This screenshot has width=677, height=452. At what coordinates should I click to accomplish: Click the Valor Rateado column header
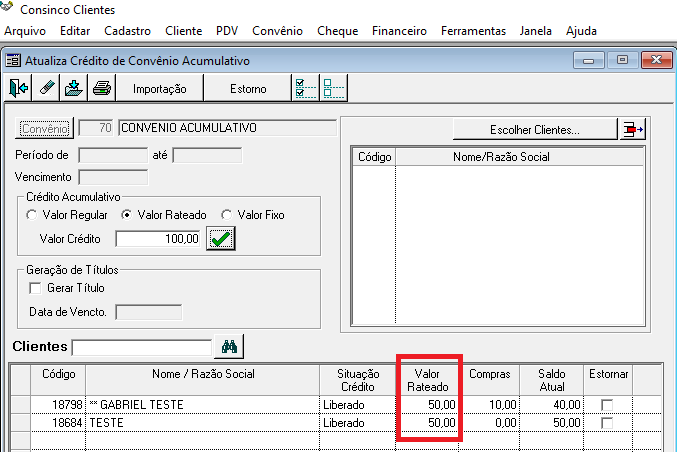(428, 380)
